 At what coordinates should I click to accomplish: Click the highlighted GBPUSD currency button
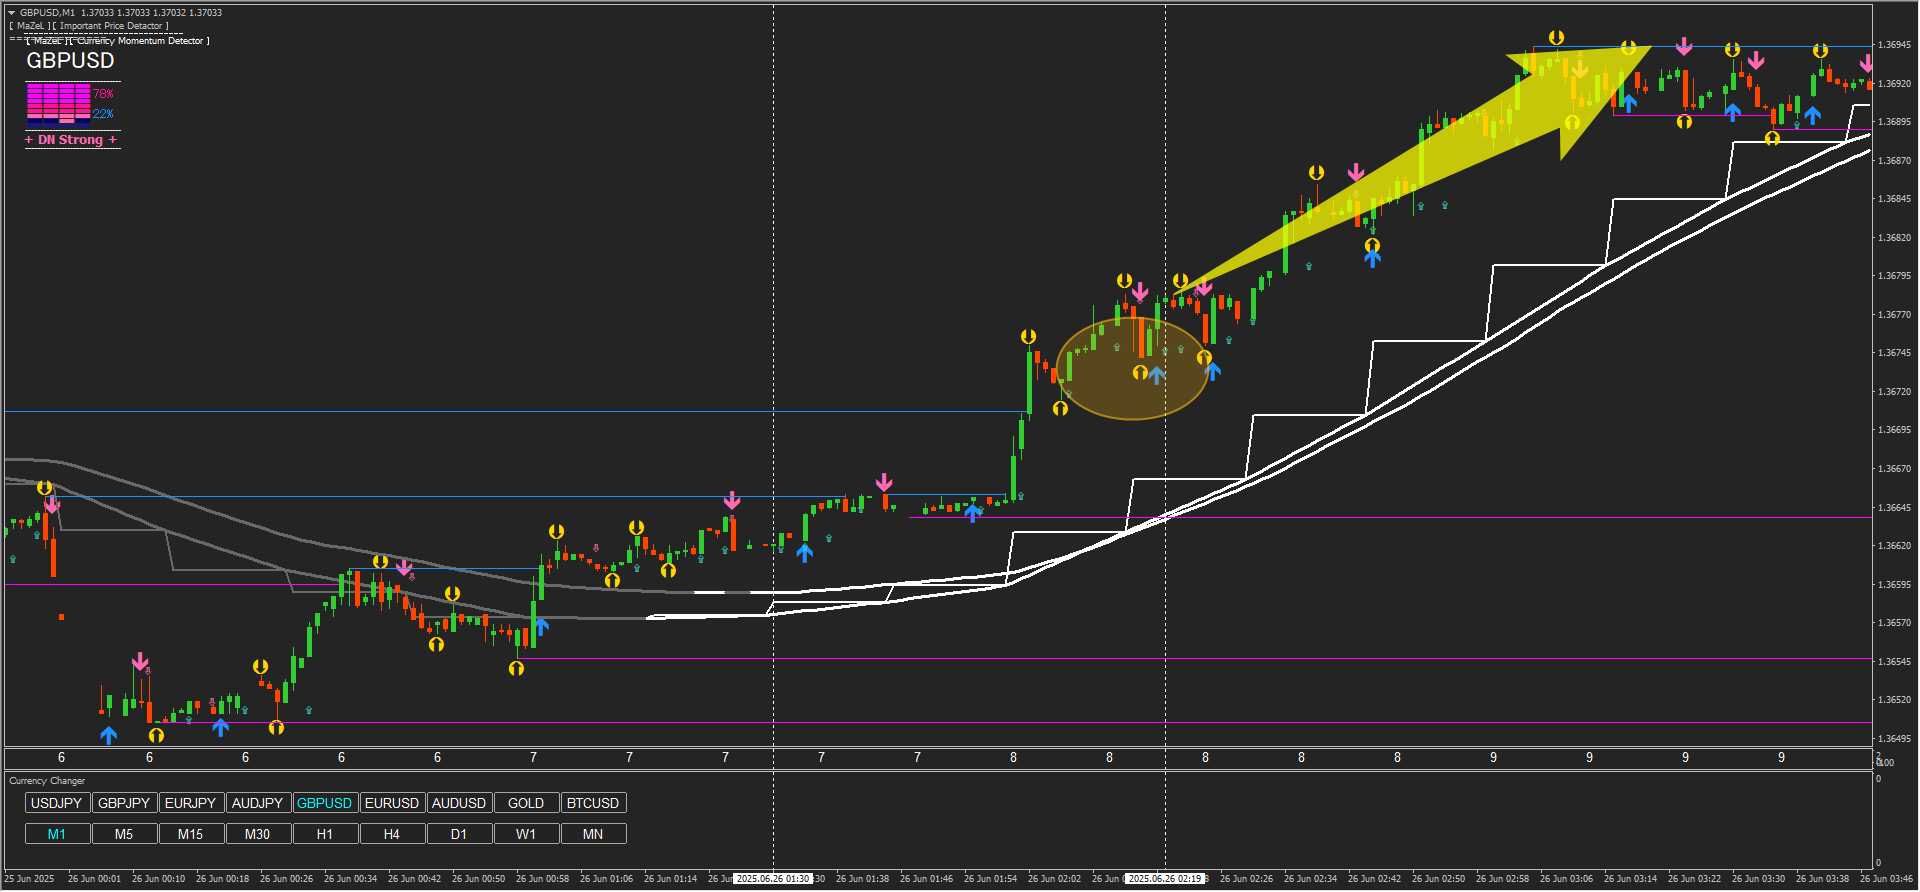(x=325, y=803)
